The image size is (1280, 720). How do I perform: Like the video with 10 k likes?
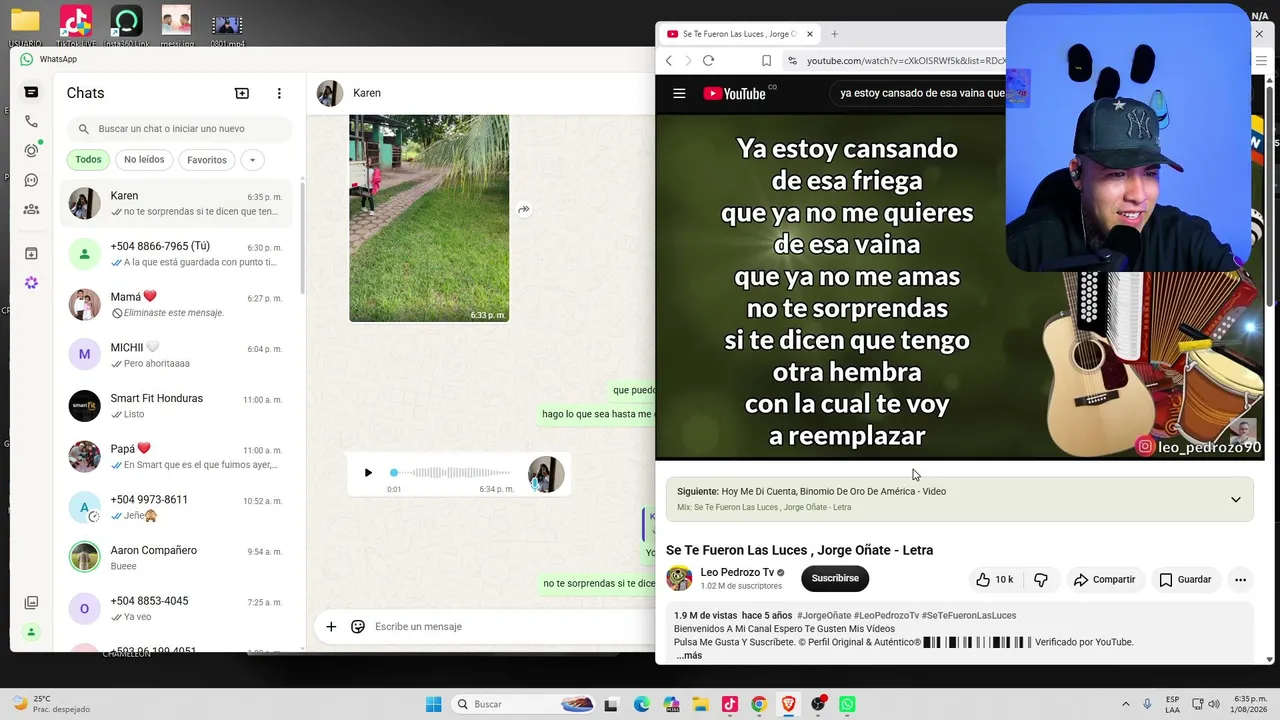click(x=995, y=580)
